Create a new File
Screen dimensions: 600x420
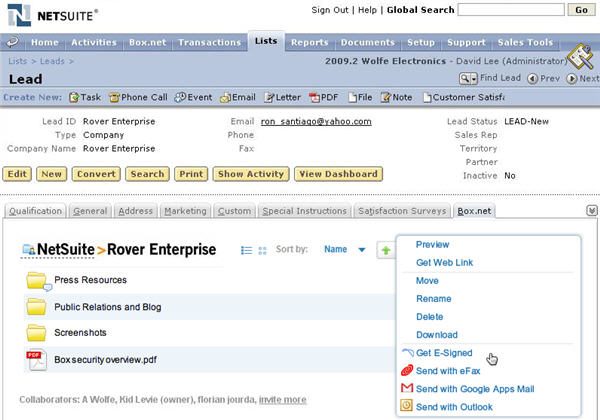tap(360, 98)
